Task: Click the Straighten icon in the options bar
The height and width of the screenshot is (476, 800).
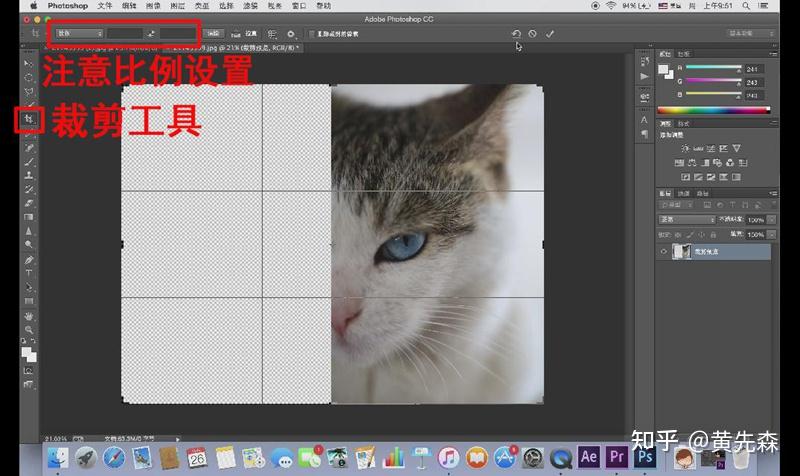Action: point(235,34)
